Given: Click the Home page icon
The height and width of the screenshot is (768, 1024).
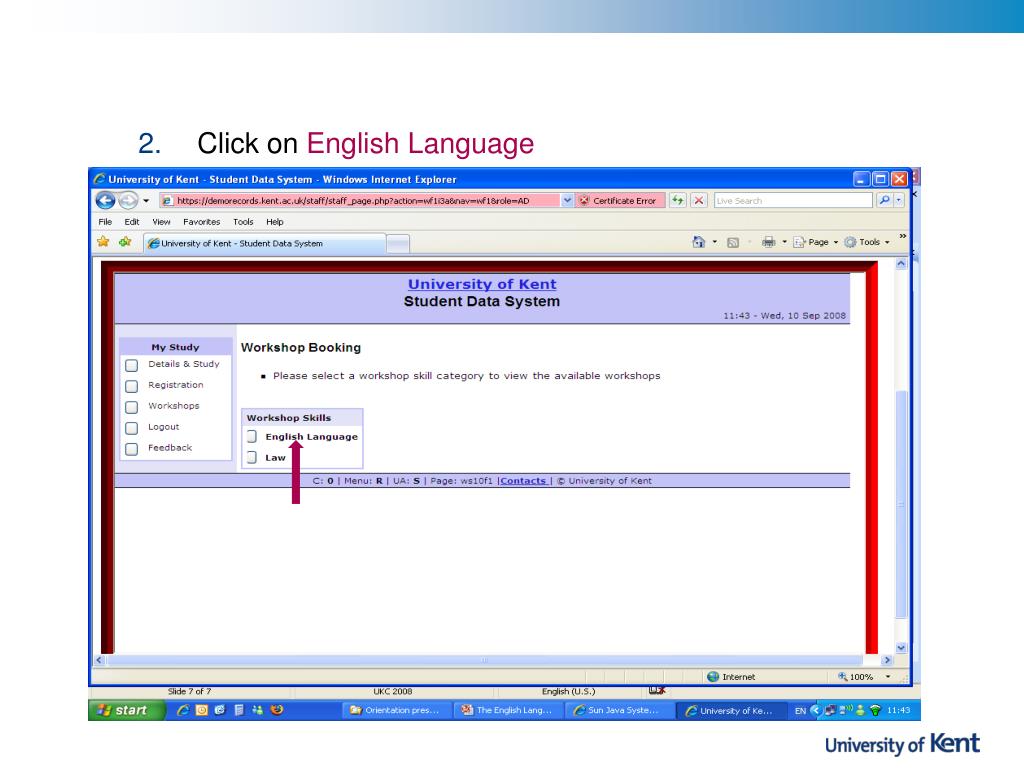Looking at the screenshot, I should (699, 242).
